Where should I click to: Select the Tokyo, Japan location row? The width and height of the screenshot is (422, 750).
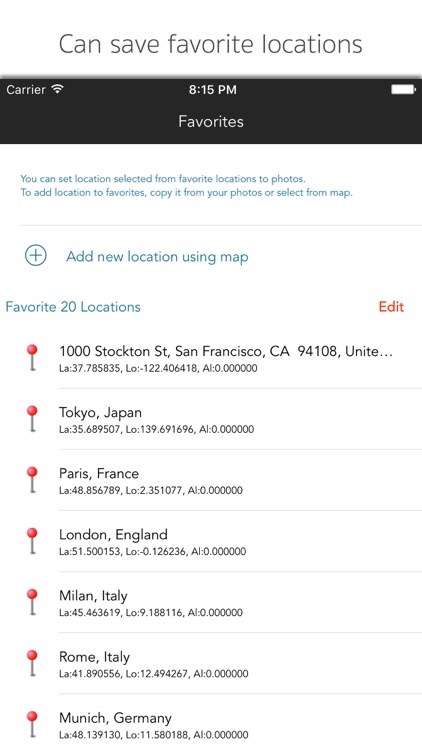[x=211, y=419]
